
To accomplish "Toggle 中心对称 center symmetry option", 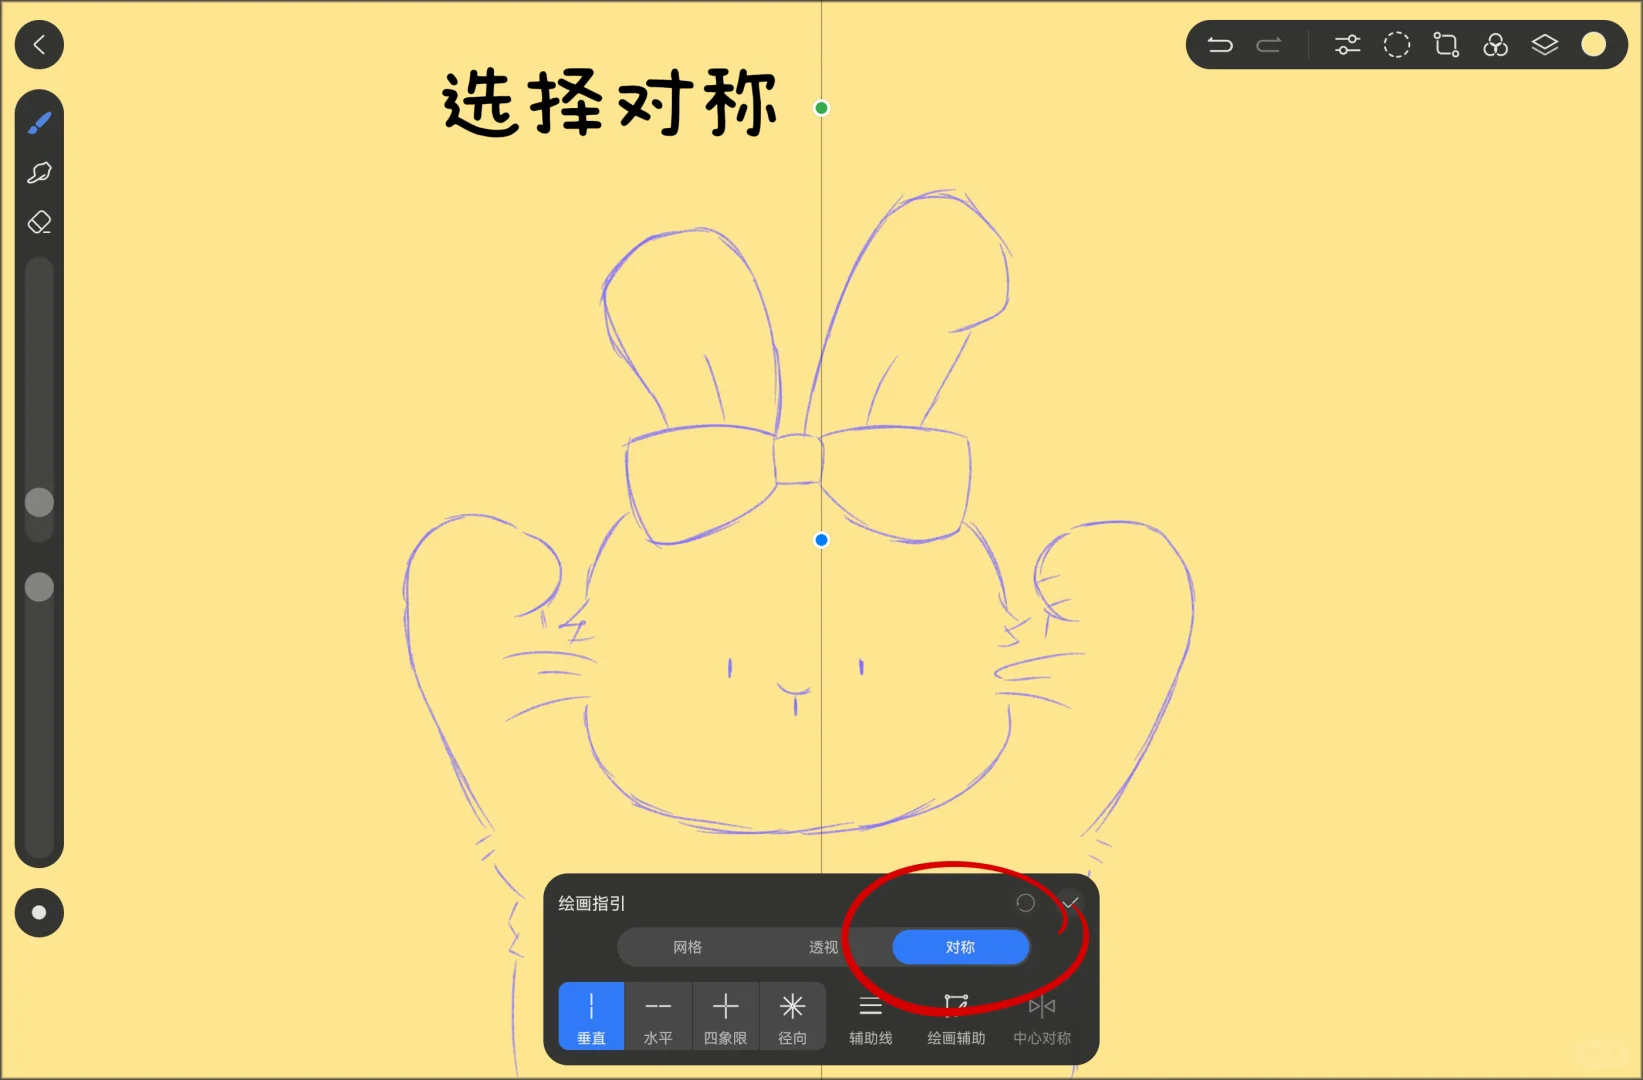I will tap(1040, 1015).
